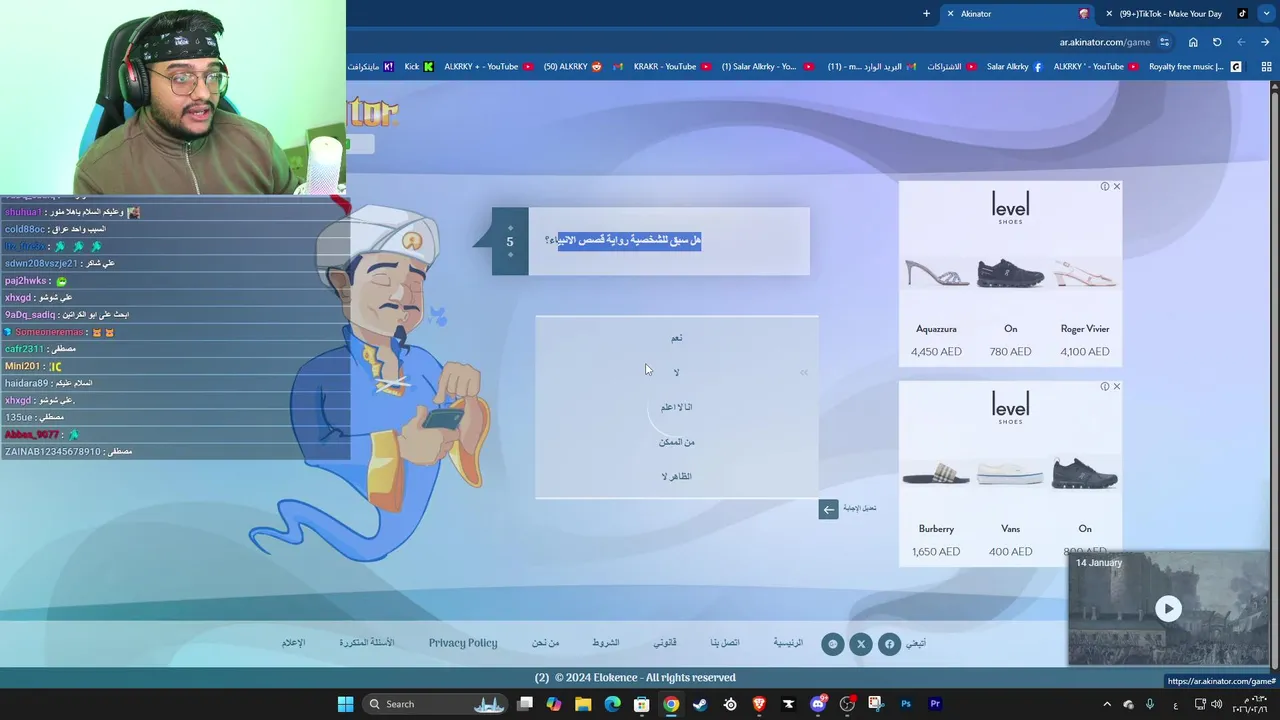Answer نعم (Yes) to Akinator
Screen dimensions: 1280x720
click(677, 338)
